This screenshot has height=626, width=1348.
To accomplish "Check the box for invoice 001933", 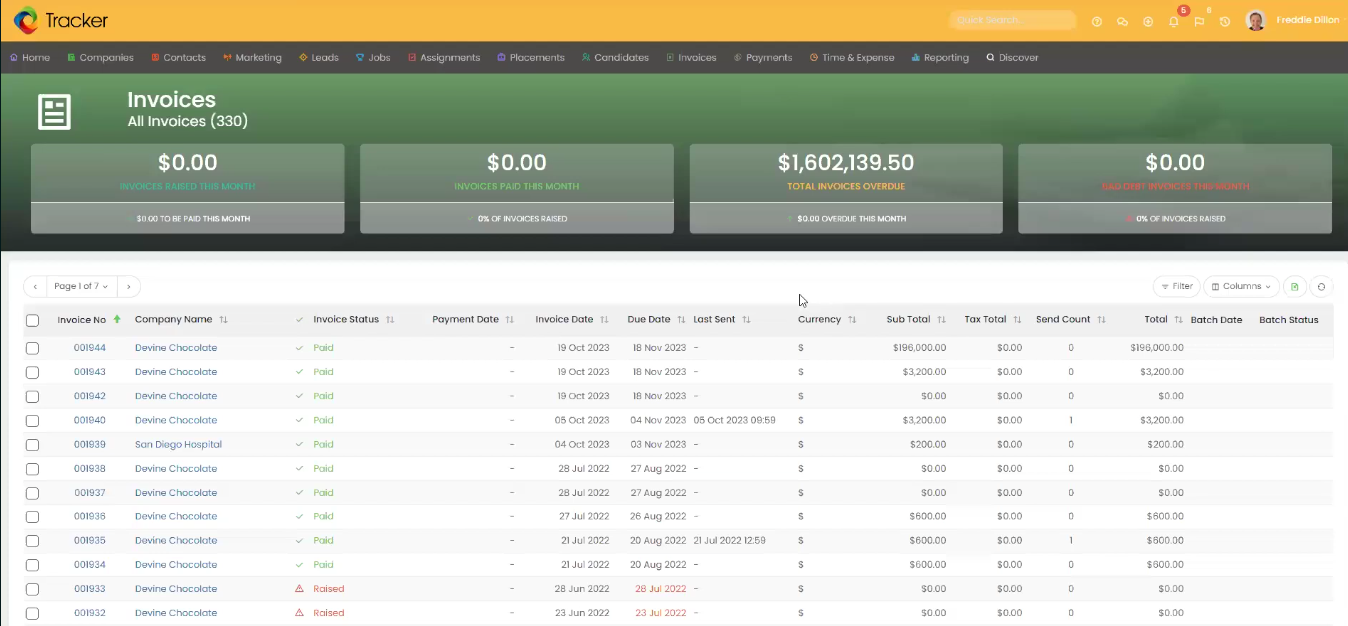I will coord(32,589).
